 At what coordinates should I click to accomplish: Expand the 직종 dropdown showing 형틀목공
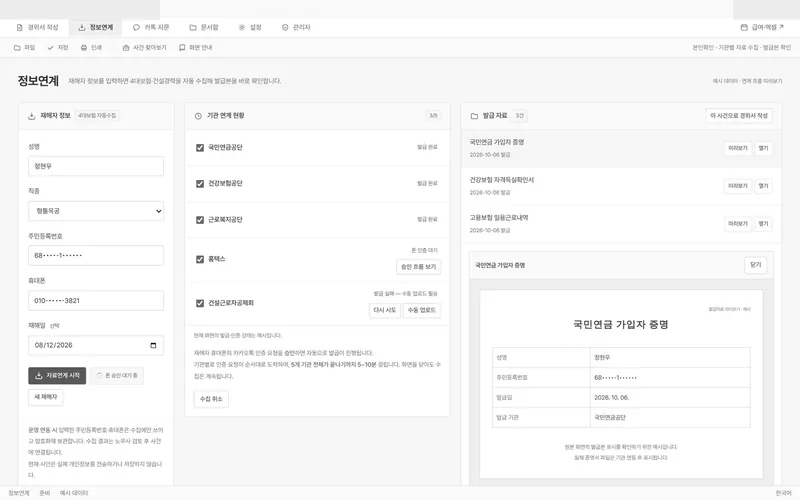(x=96, y=211)
